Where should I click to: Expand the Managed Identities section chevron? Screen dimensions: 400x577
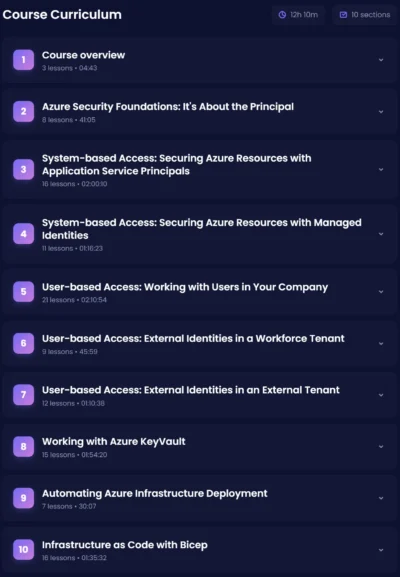pyautogui.click(x=381, y=234)
